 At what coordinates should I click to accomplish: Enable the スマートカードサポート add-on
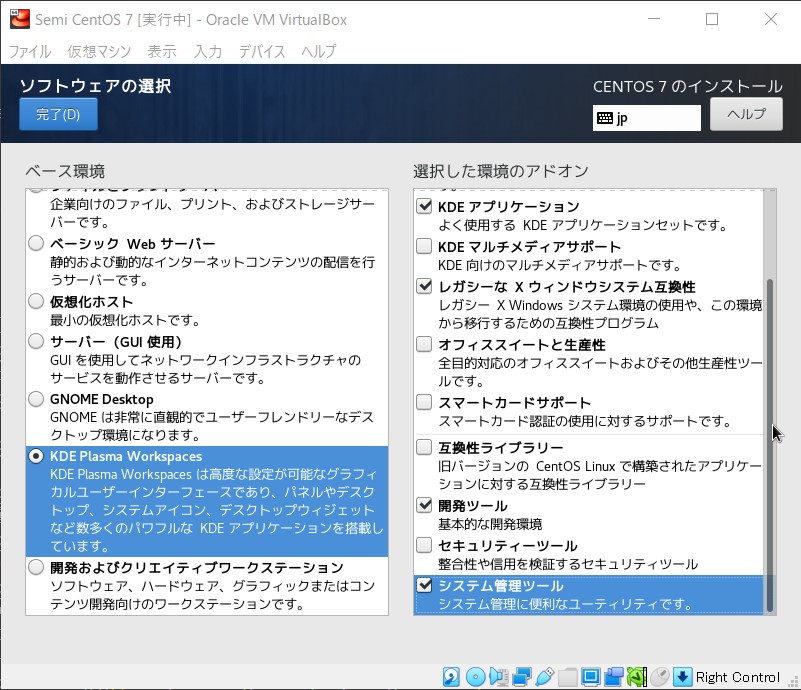(424, 402)
